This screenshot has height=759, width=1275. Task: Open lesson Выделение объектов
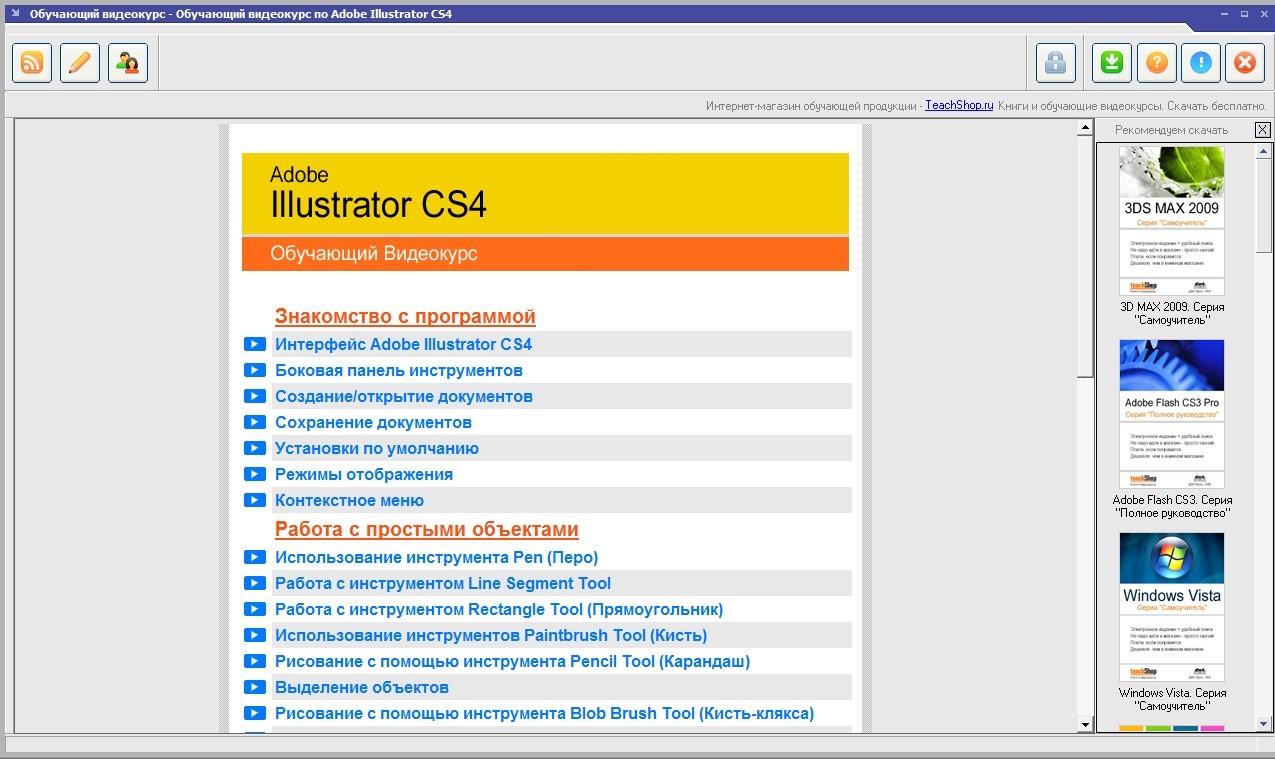(x=362, y=687)
